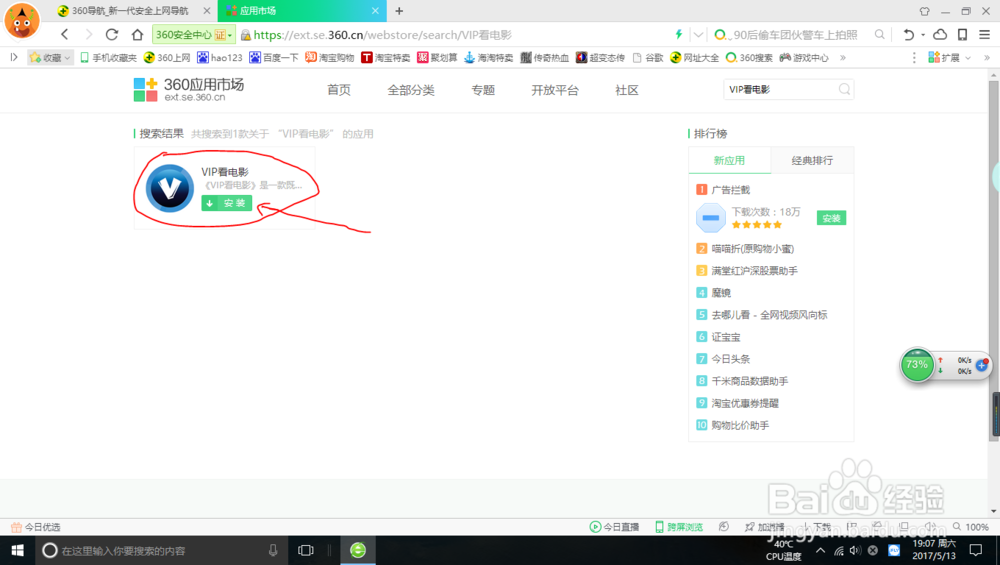Click the lightning speed-mode icon in address bar
The height and width of the screenshot is (565, 1000).
(679, 34)
